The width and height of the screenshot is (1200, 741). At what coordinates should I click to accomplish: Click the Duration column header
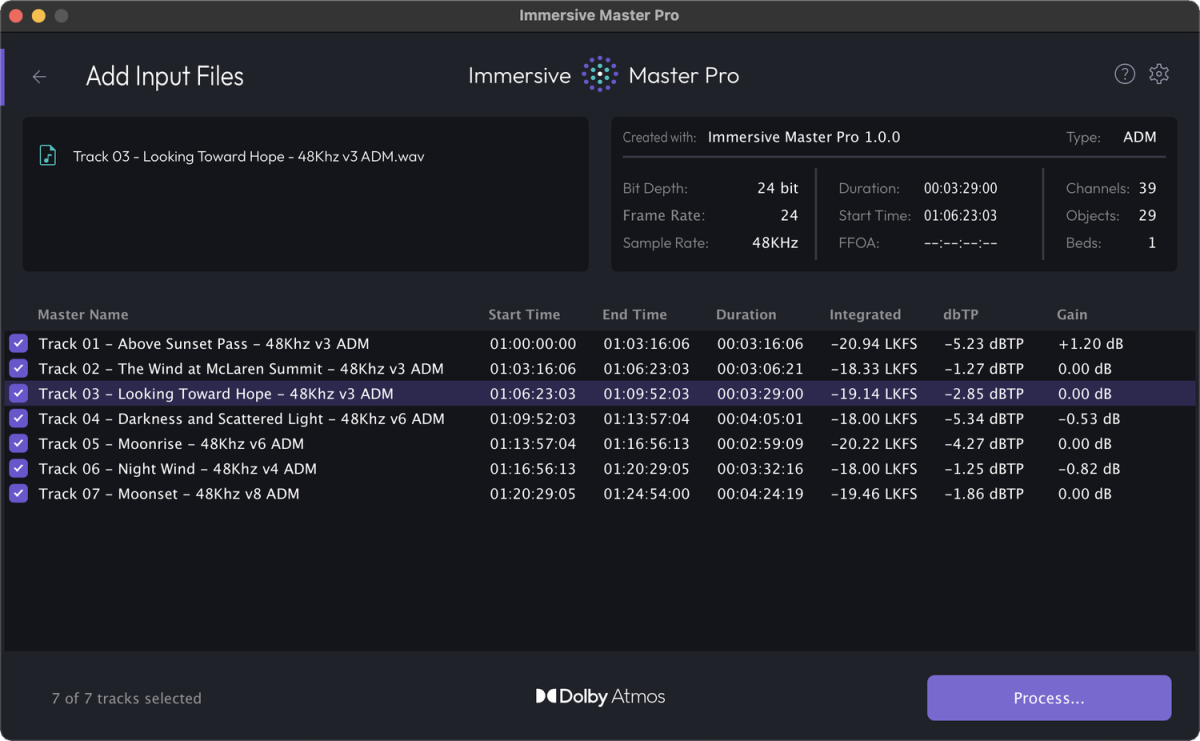[x=746, y=314]
